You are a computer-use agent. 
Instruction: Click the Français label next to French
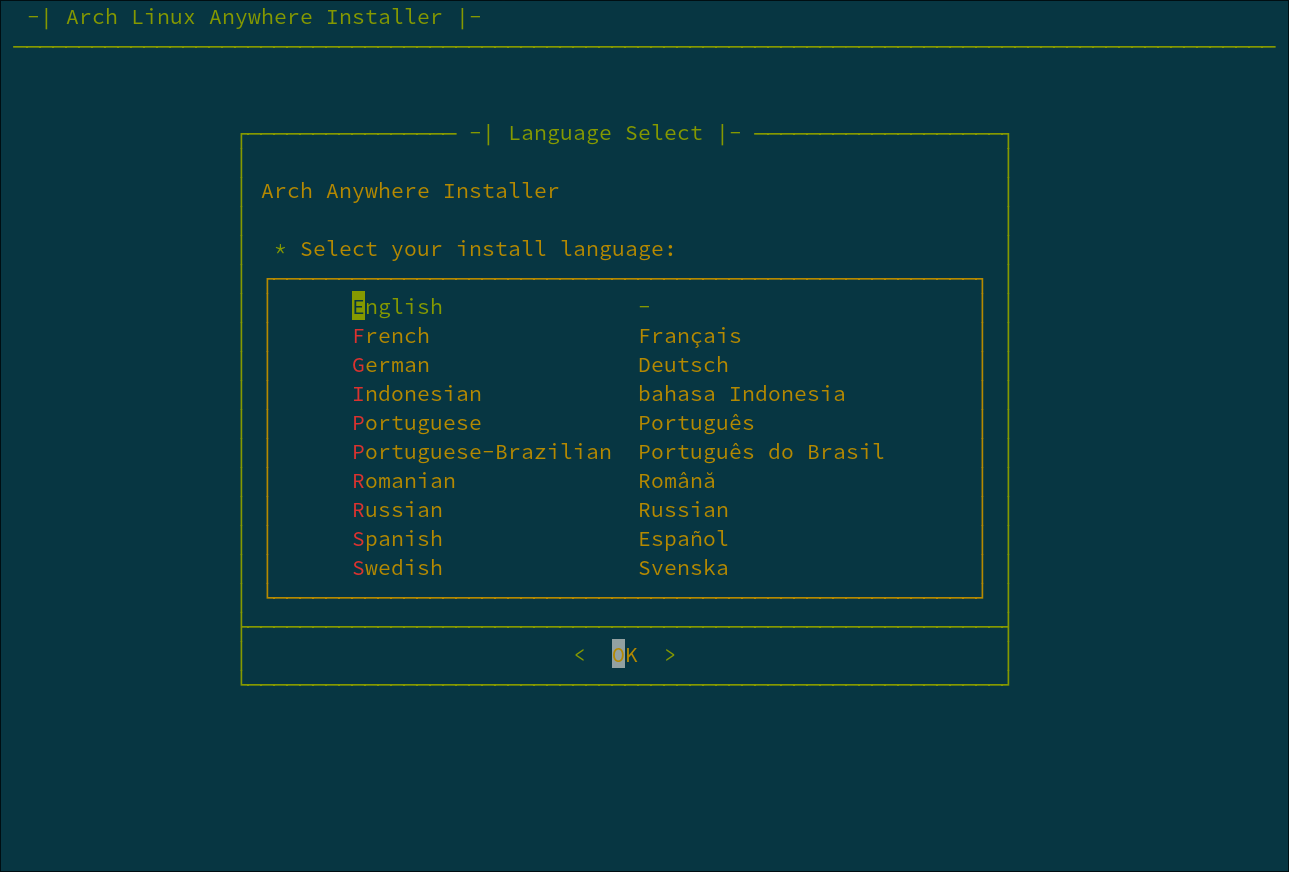point(689,335)
